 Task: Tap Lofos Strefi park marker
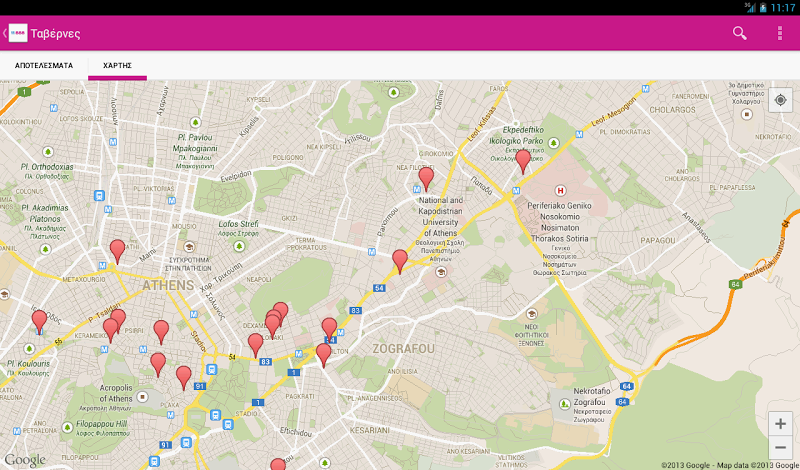click(239, 246)
